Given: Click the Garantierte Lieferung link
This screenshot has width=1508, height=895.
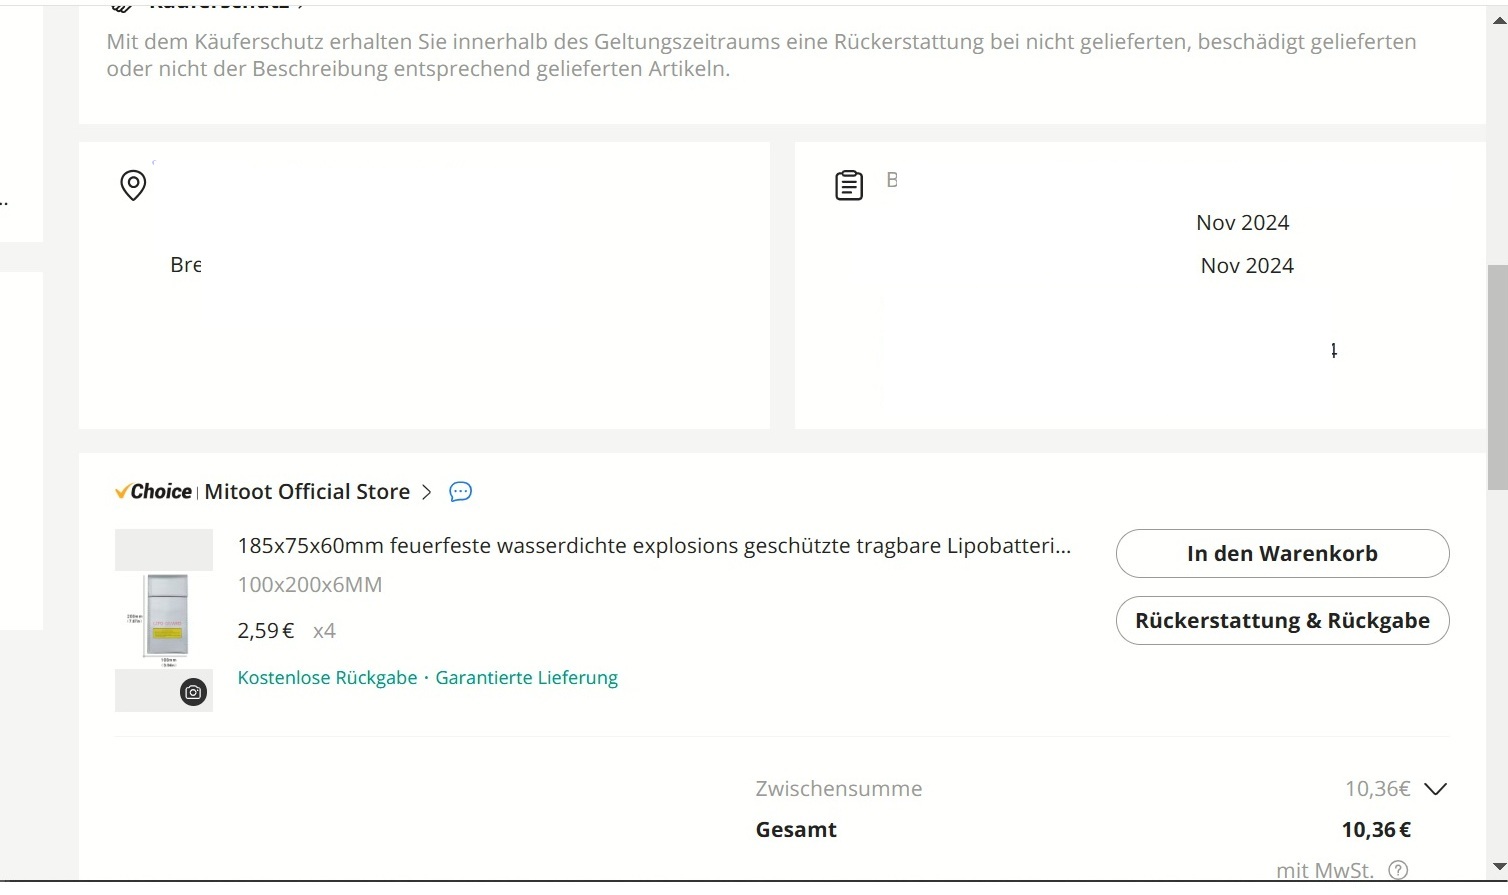Looking at the screenshot, I should pos(526,677).
